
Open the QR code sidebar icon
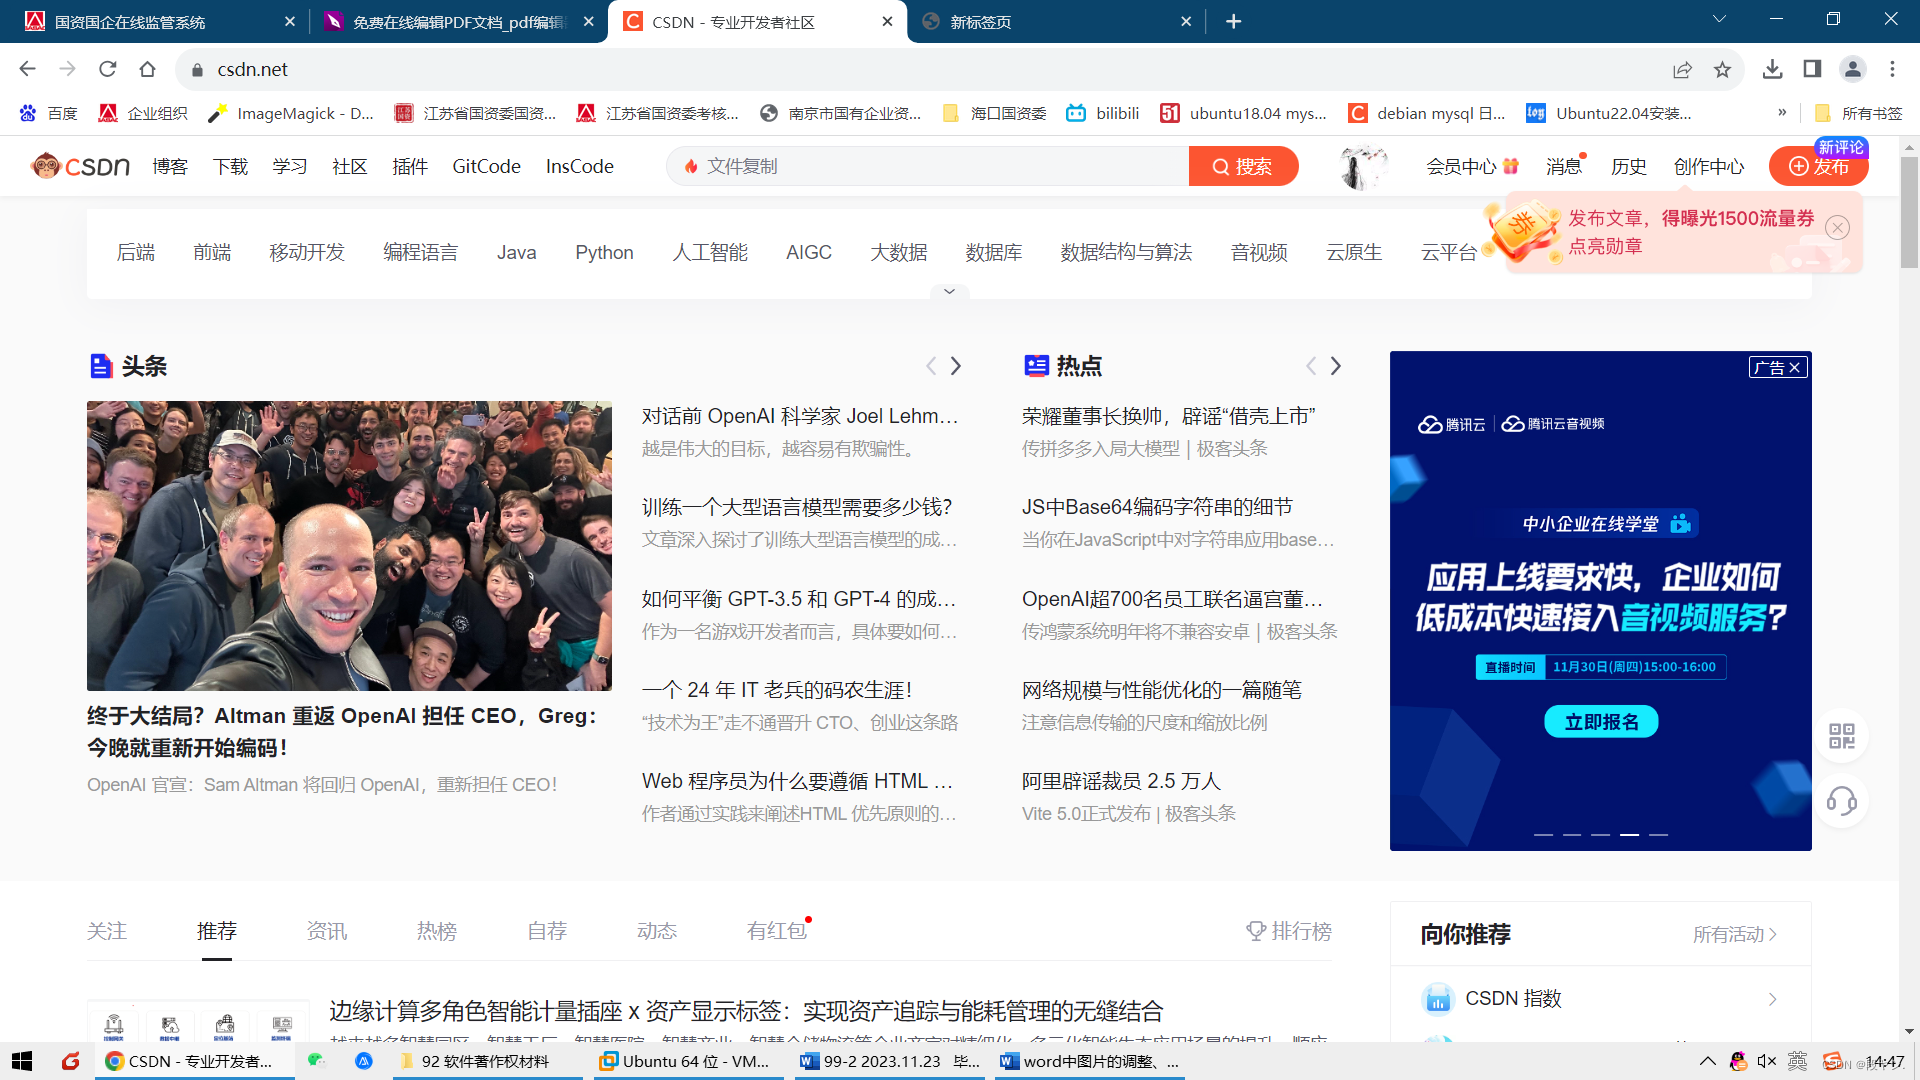(x=1841, y=737)
